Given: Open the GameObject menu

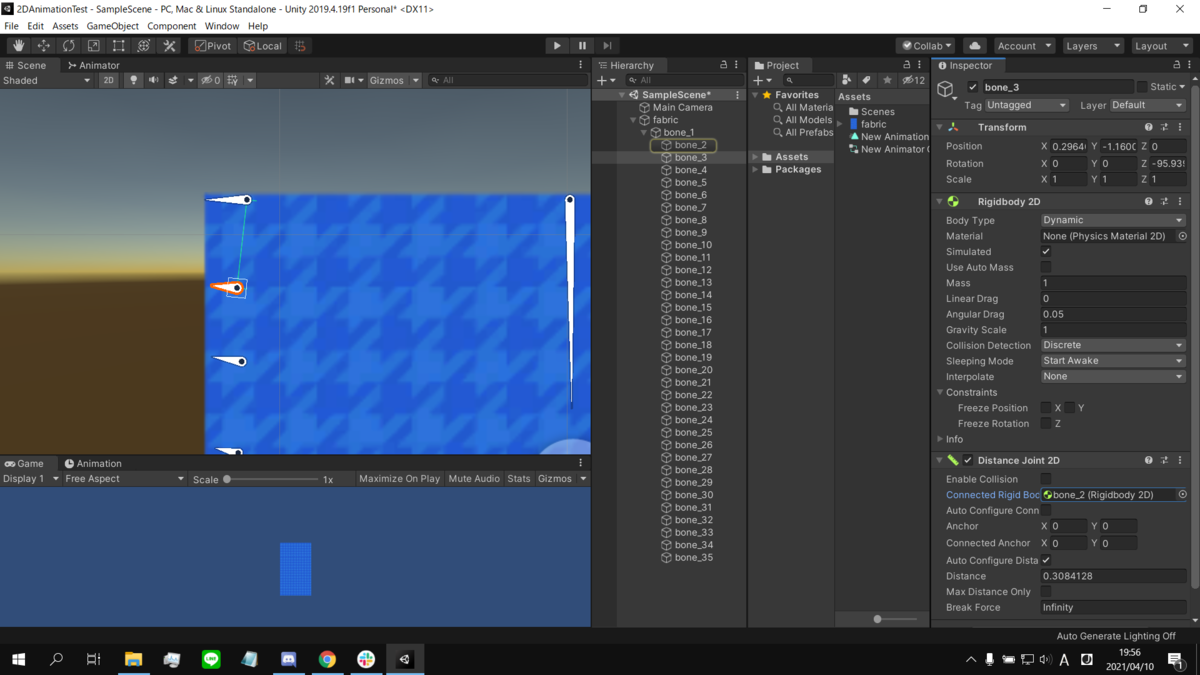Looking at the screenshot, I should point(112,26).
